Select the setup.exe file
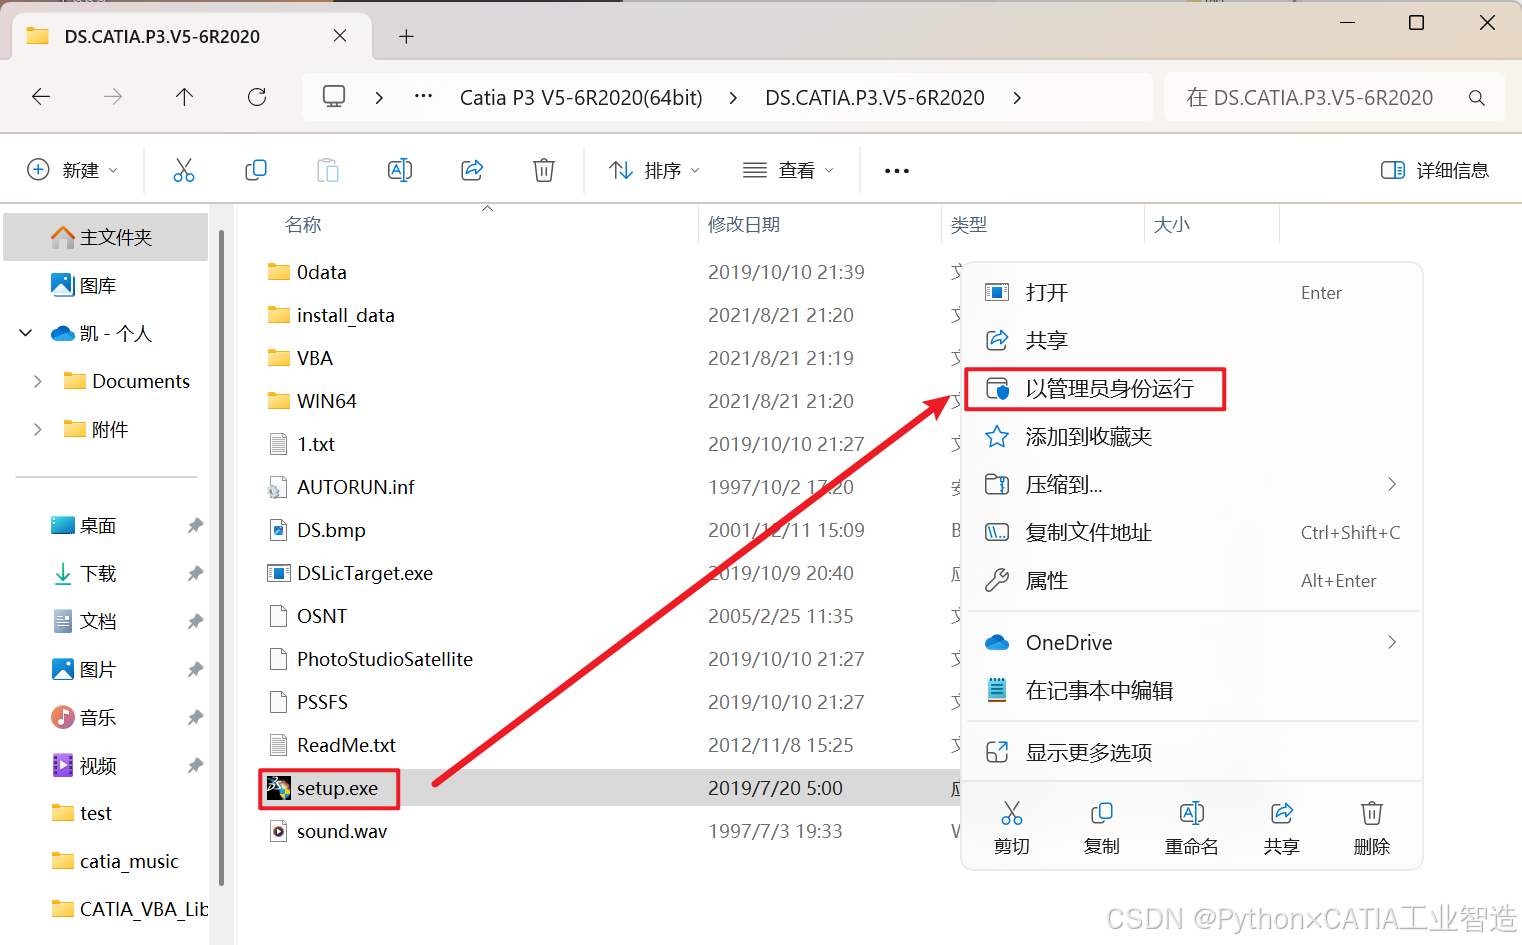Screen dimensions: 1522x945 tap(337, 788)
